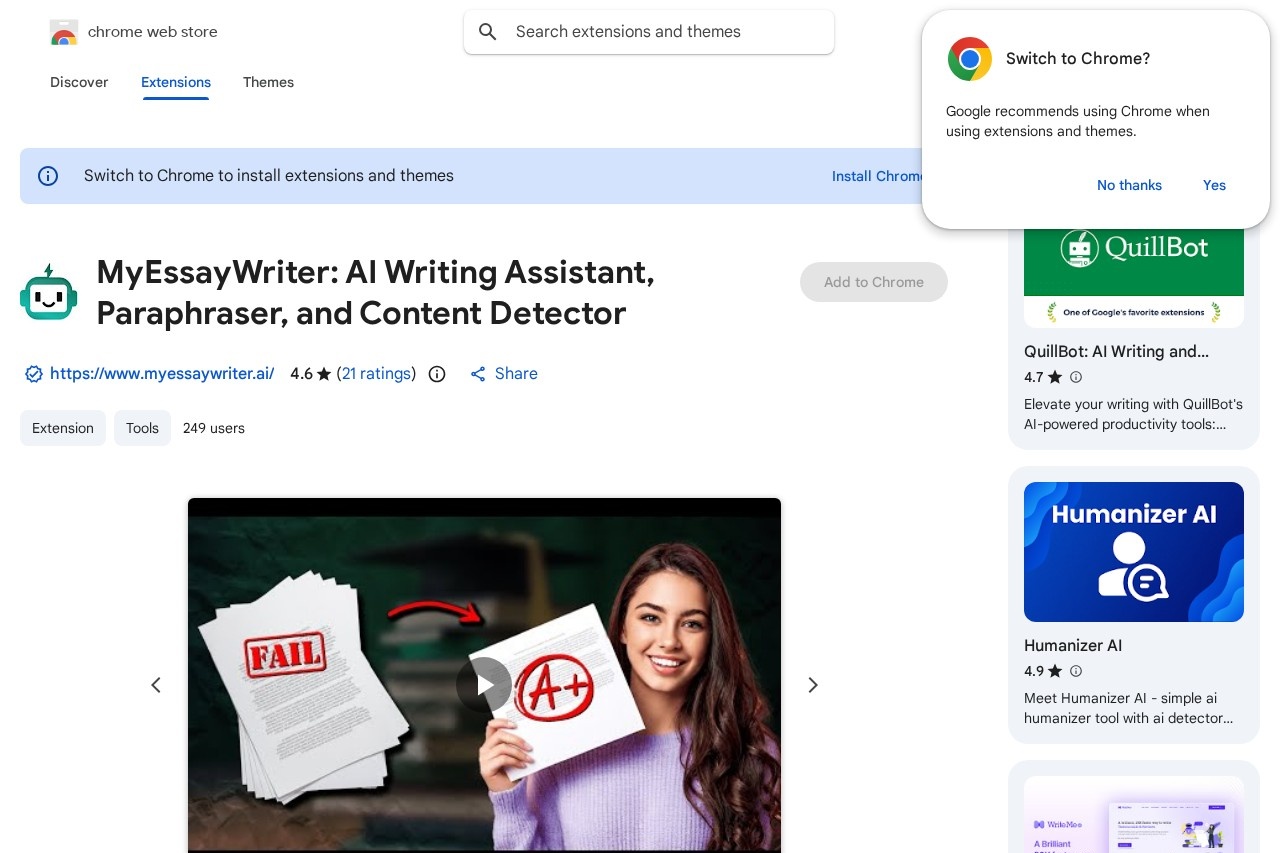The height and width of the screenshot is (853, 1280).
Task: Click the search magnifier icon
Action: (487, 31)
